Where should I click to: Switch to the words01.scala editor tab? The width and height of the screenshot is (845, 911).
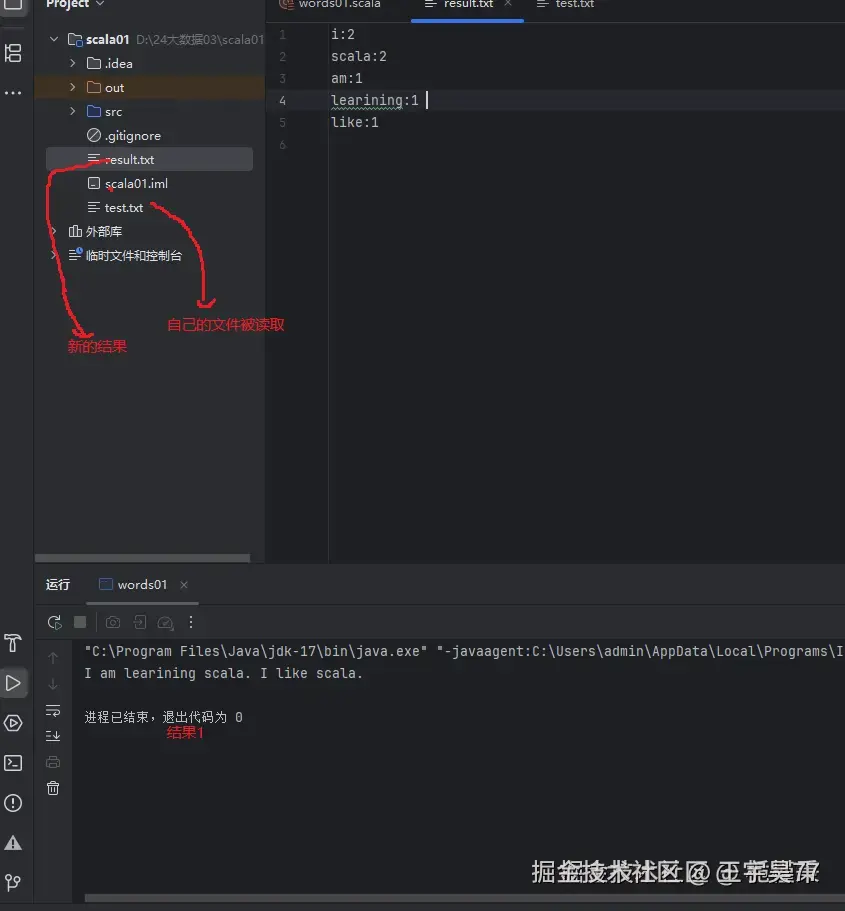point(331,5)
